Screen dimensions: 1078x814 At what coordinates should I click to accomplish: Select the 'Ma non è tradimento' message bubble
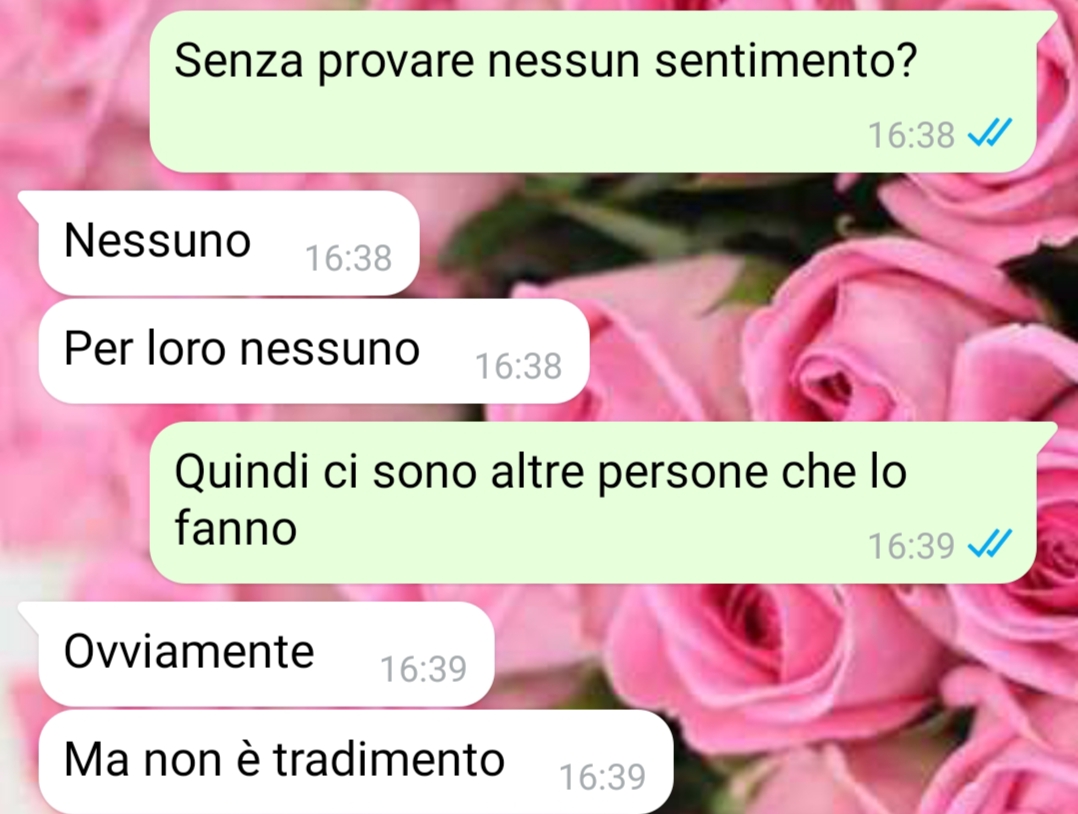(355, 762)
